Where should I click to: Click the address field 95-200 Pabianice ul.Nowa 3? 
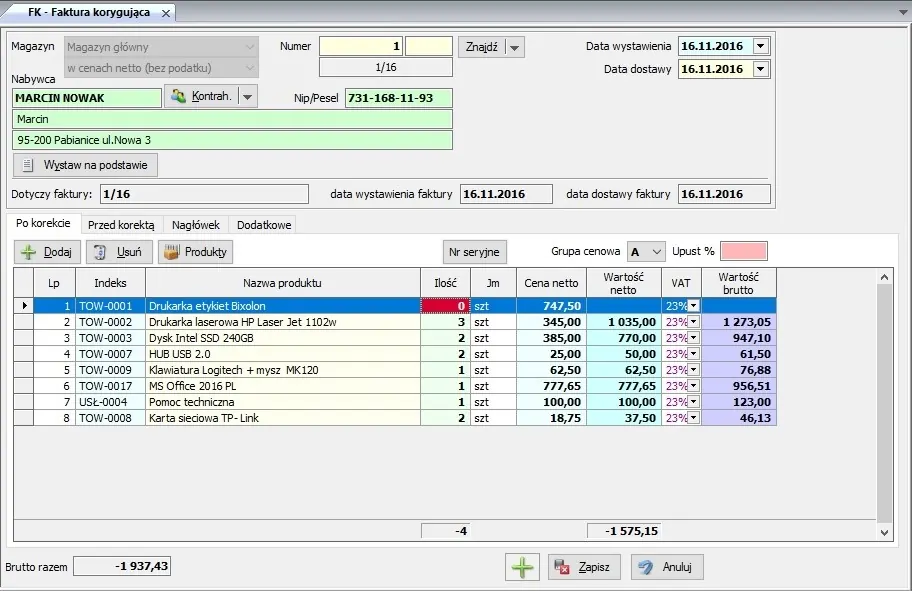point(232,140)
